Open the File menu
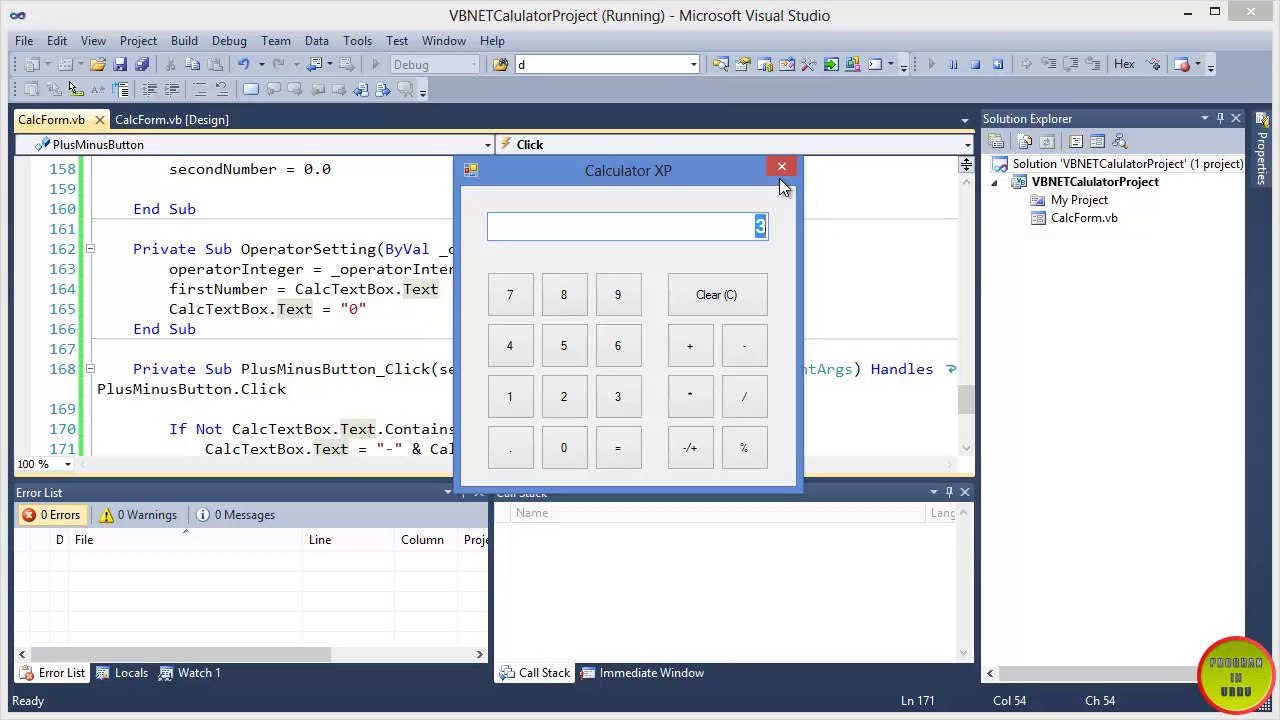 pos(24,41)
